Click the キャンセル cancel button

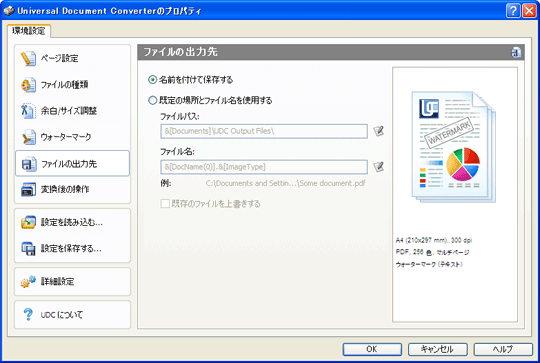(x=437, y=349)
